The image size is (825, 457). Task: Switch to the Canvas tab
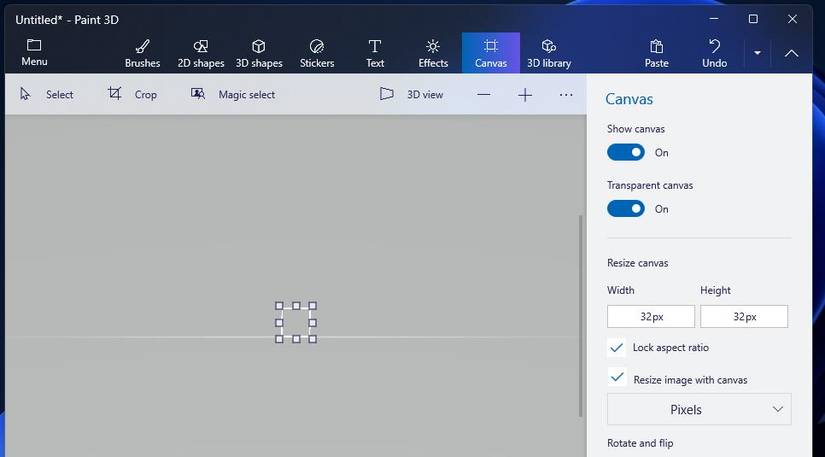[x=491, y=53]
